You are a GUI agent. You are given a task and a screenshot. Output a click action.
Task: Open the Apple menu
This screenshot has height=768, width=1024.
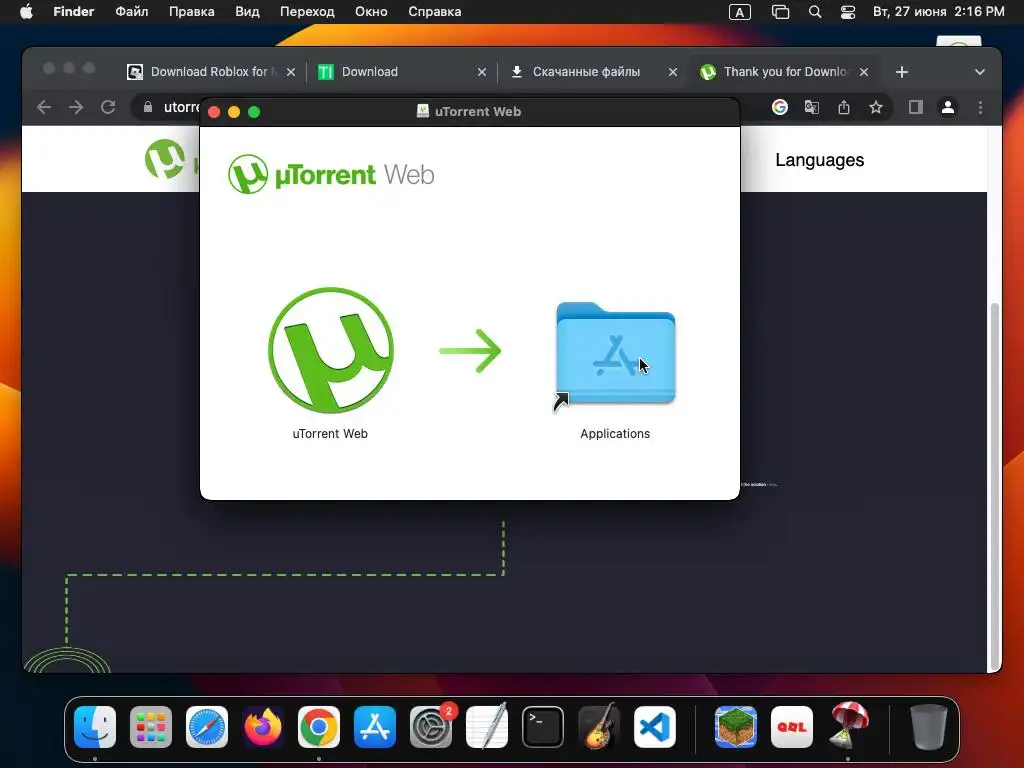click(26, 12)
